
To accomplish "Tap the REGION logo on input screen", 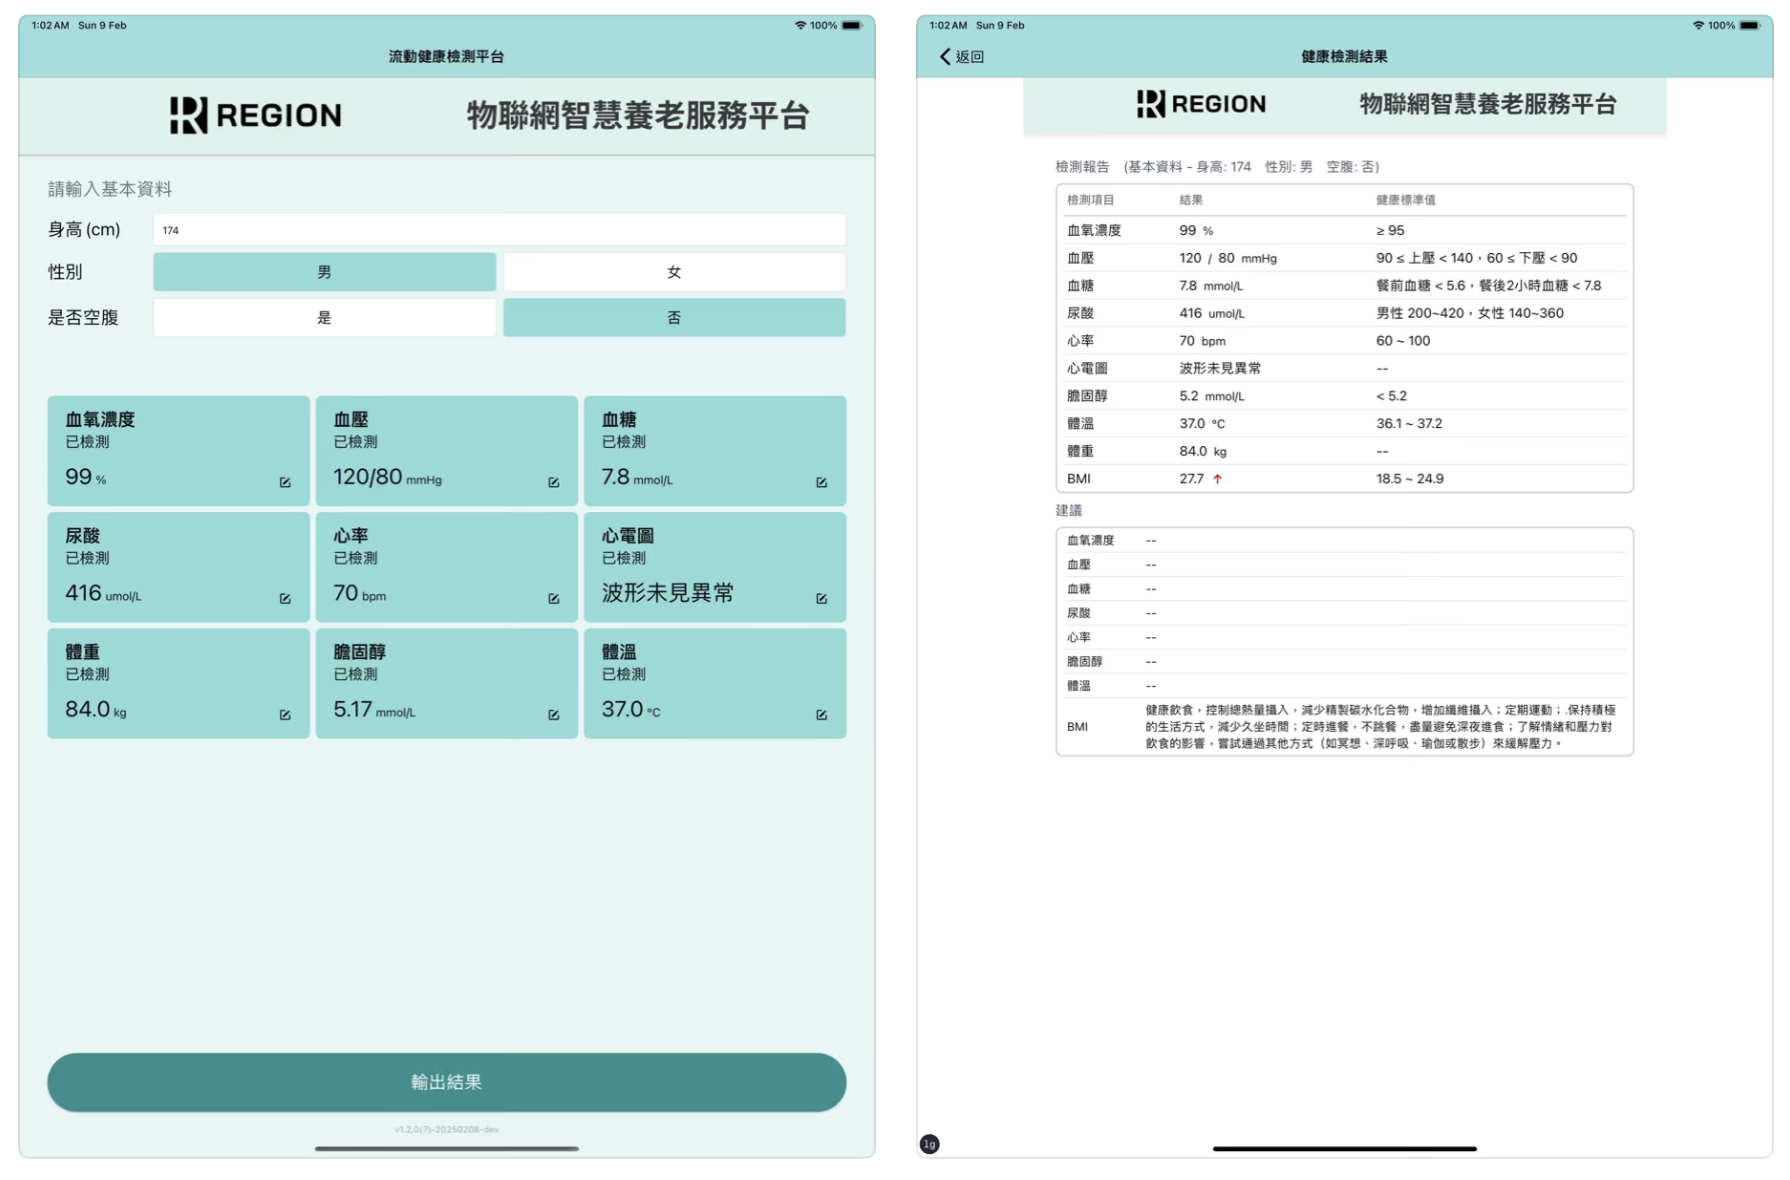I will click(256, 115).
